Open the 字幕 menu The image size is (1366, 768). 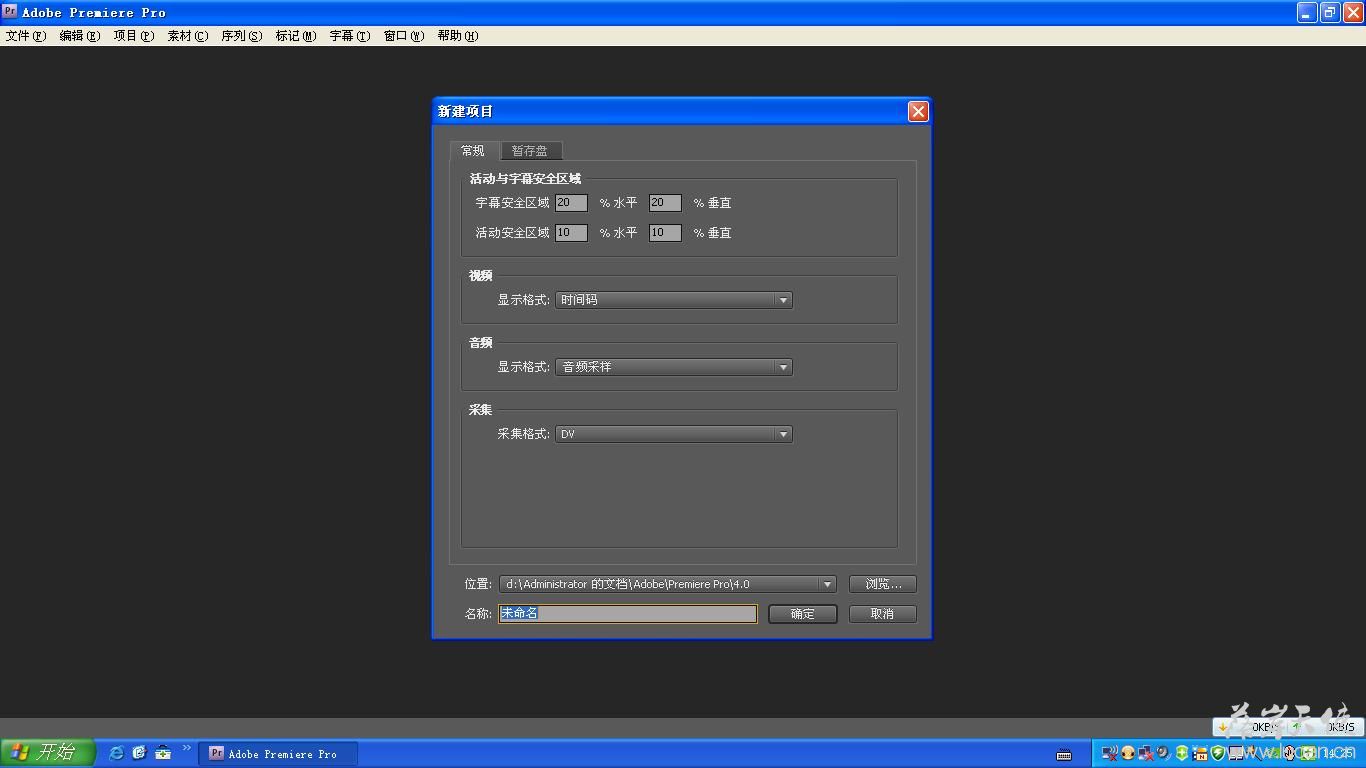pos(349,36)
